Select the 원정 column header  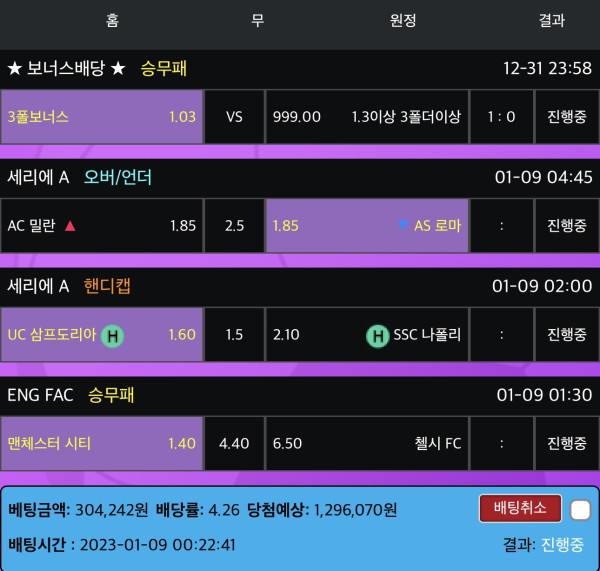[x=403, y=20]
